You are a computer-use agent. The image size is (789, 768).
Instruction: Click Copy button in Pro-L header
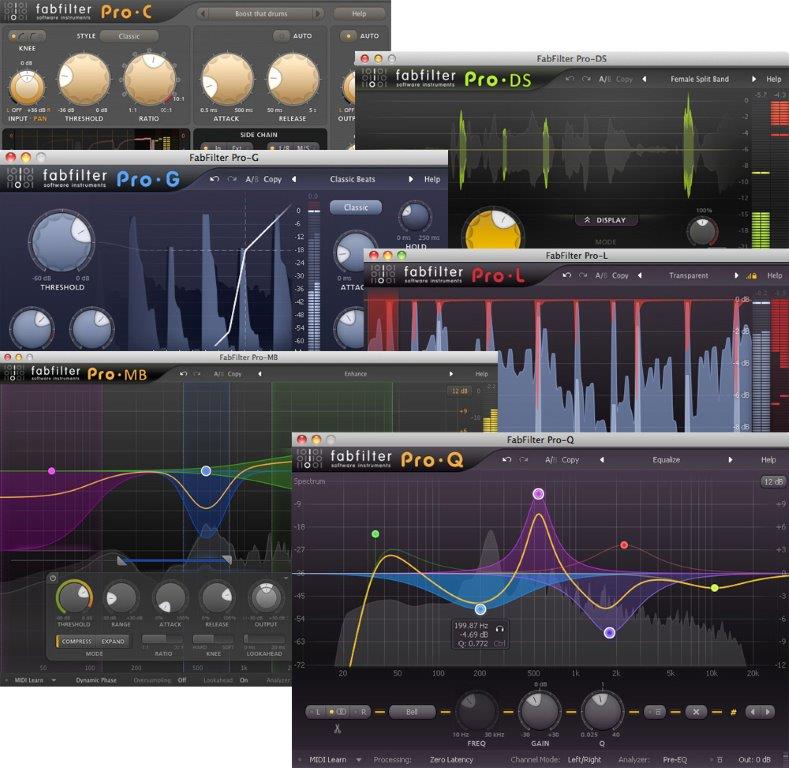tap(620, 276)
